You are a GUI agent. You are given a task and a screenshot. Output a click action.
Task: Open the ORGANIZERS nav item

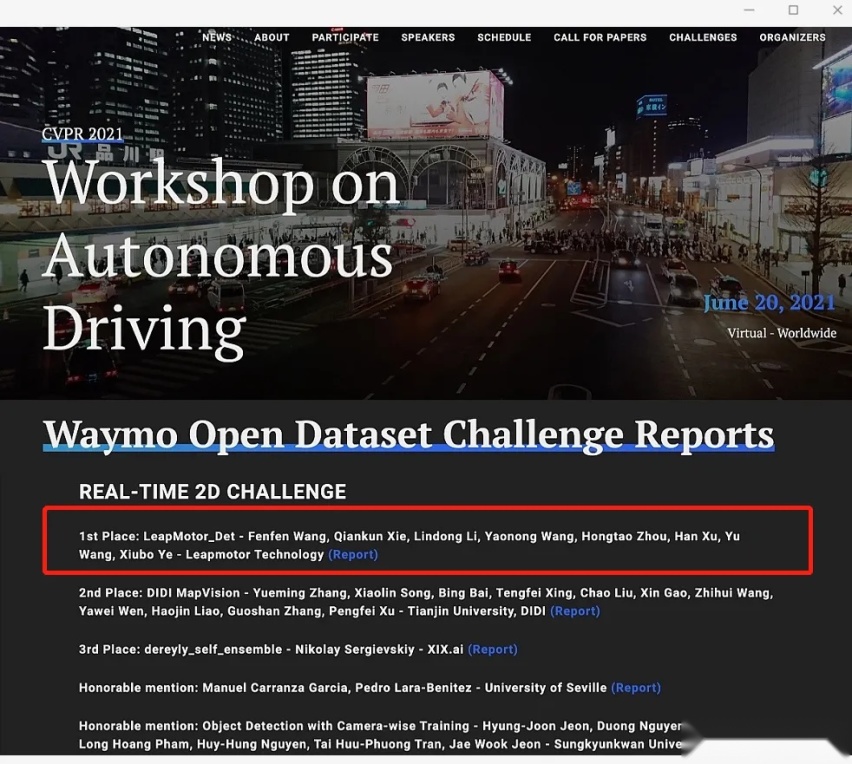point(792,37)
